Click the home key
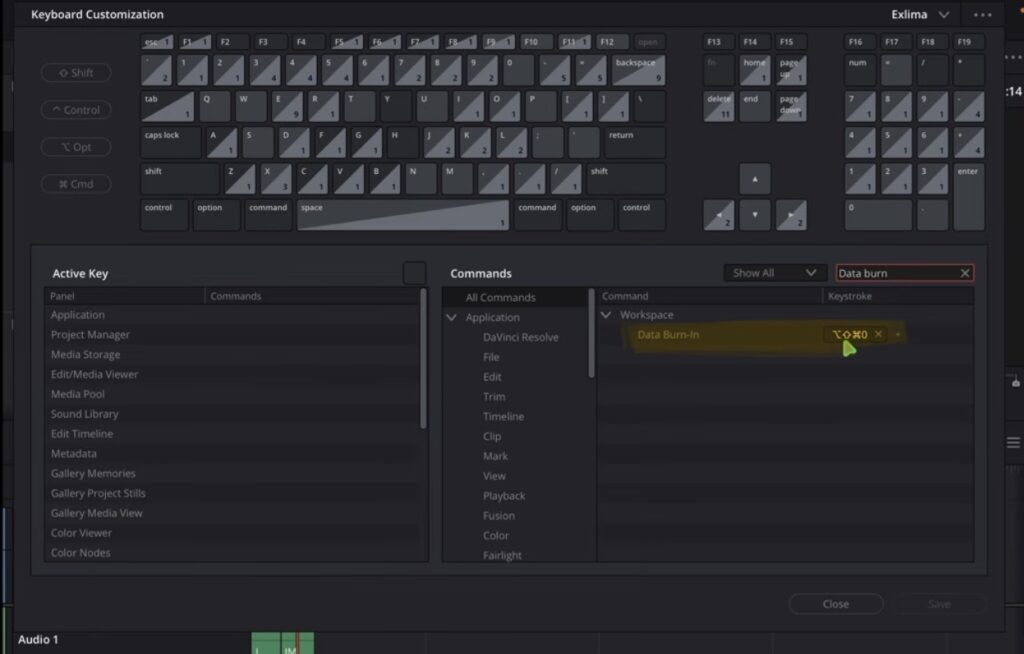The image size is (1024, 654). (x=755, y=70)
